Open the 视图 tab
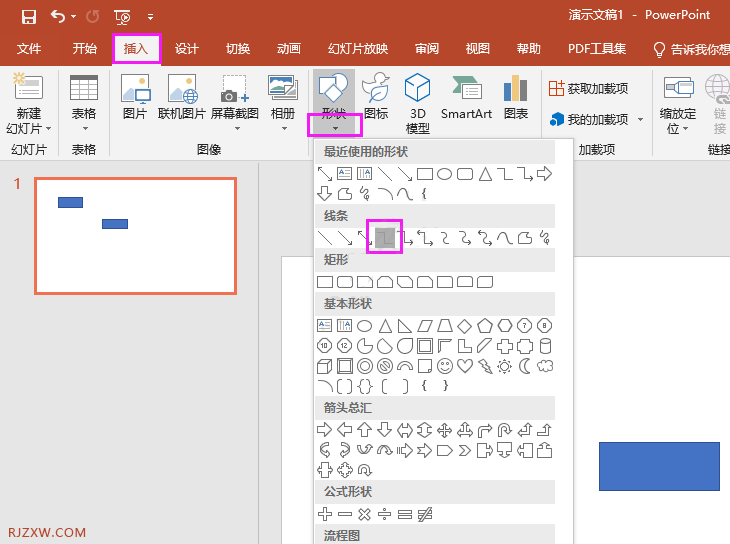This screenshot has height=544, width=730. [478, 48]
